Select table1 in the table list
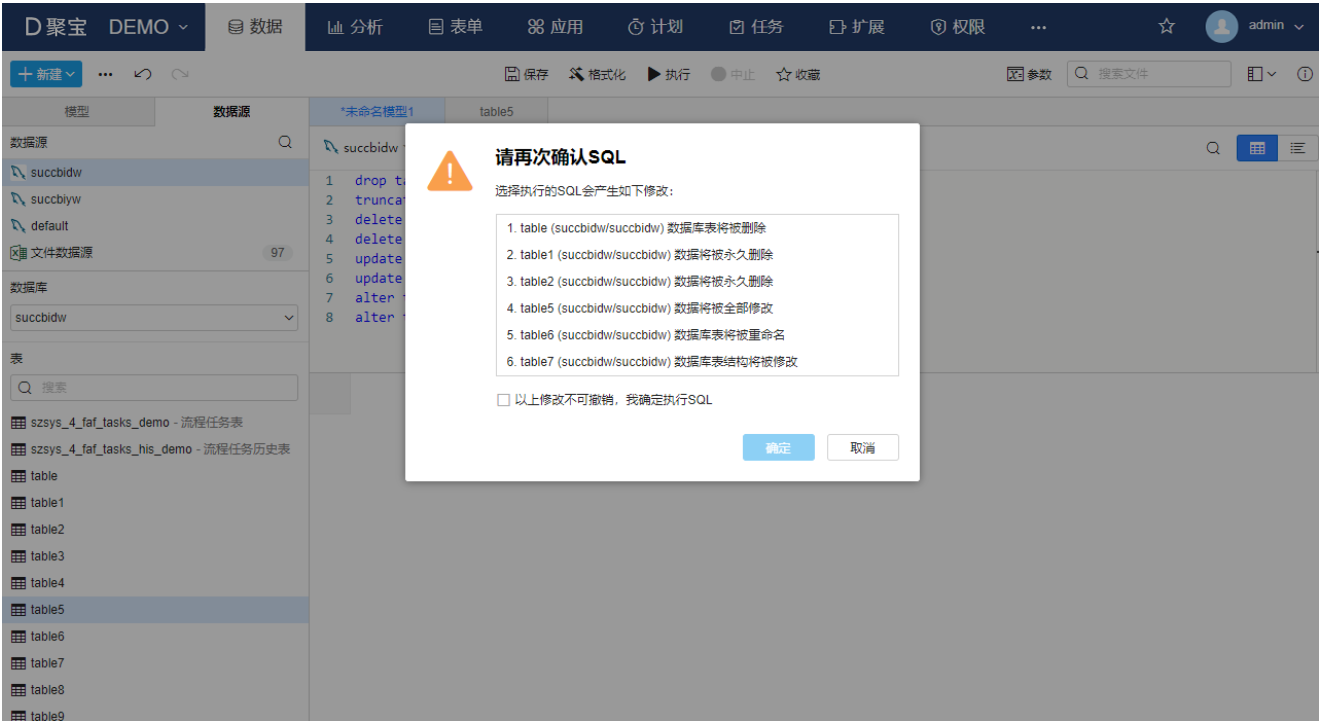The height and width of the screenshot is (721, 1319). click(x=154, y=503)
